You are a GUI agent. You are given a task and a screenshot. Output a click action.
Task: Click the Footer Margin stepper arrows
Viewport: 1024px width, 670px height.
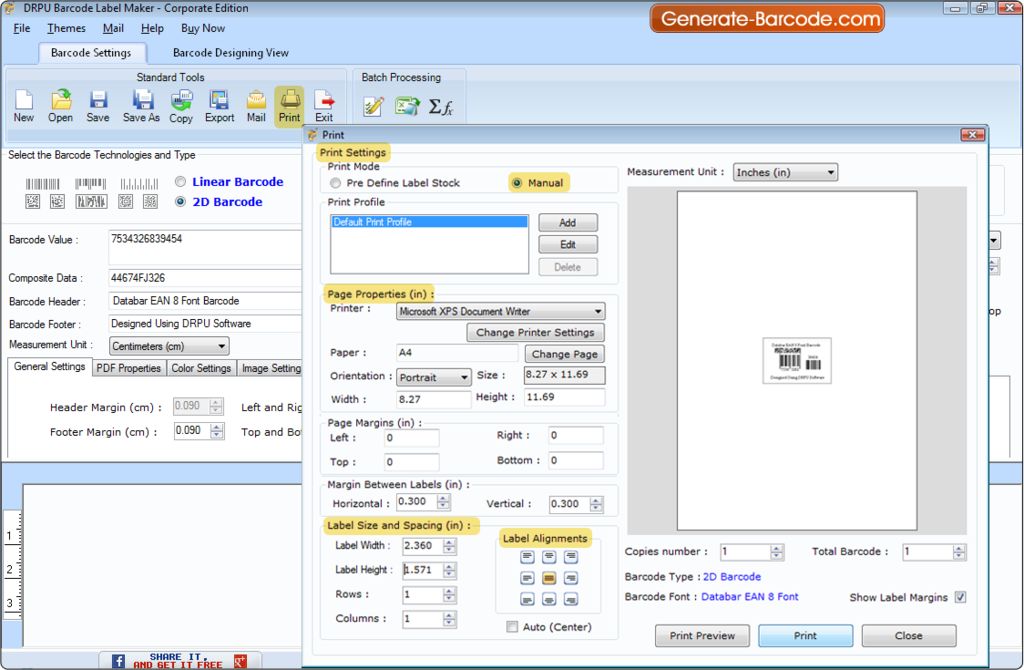coord(217,431)
